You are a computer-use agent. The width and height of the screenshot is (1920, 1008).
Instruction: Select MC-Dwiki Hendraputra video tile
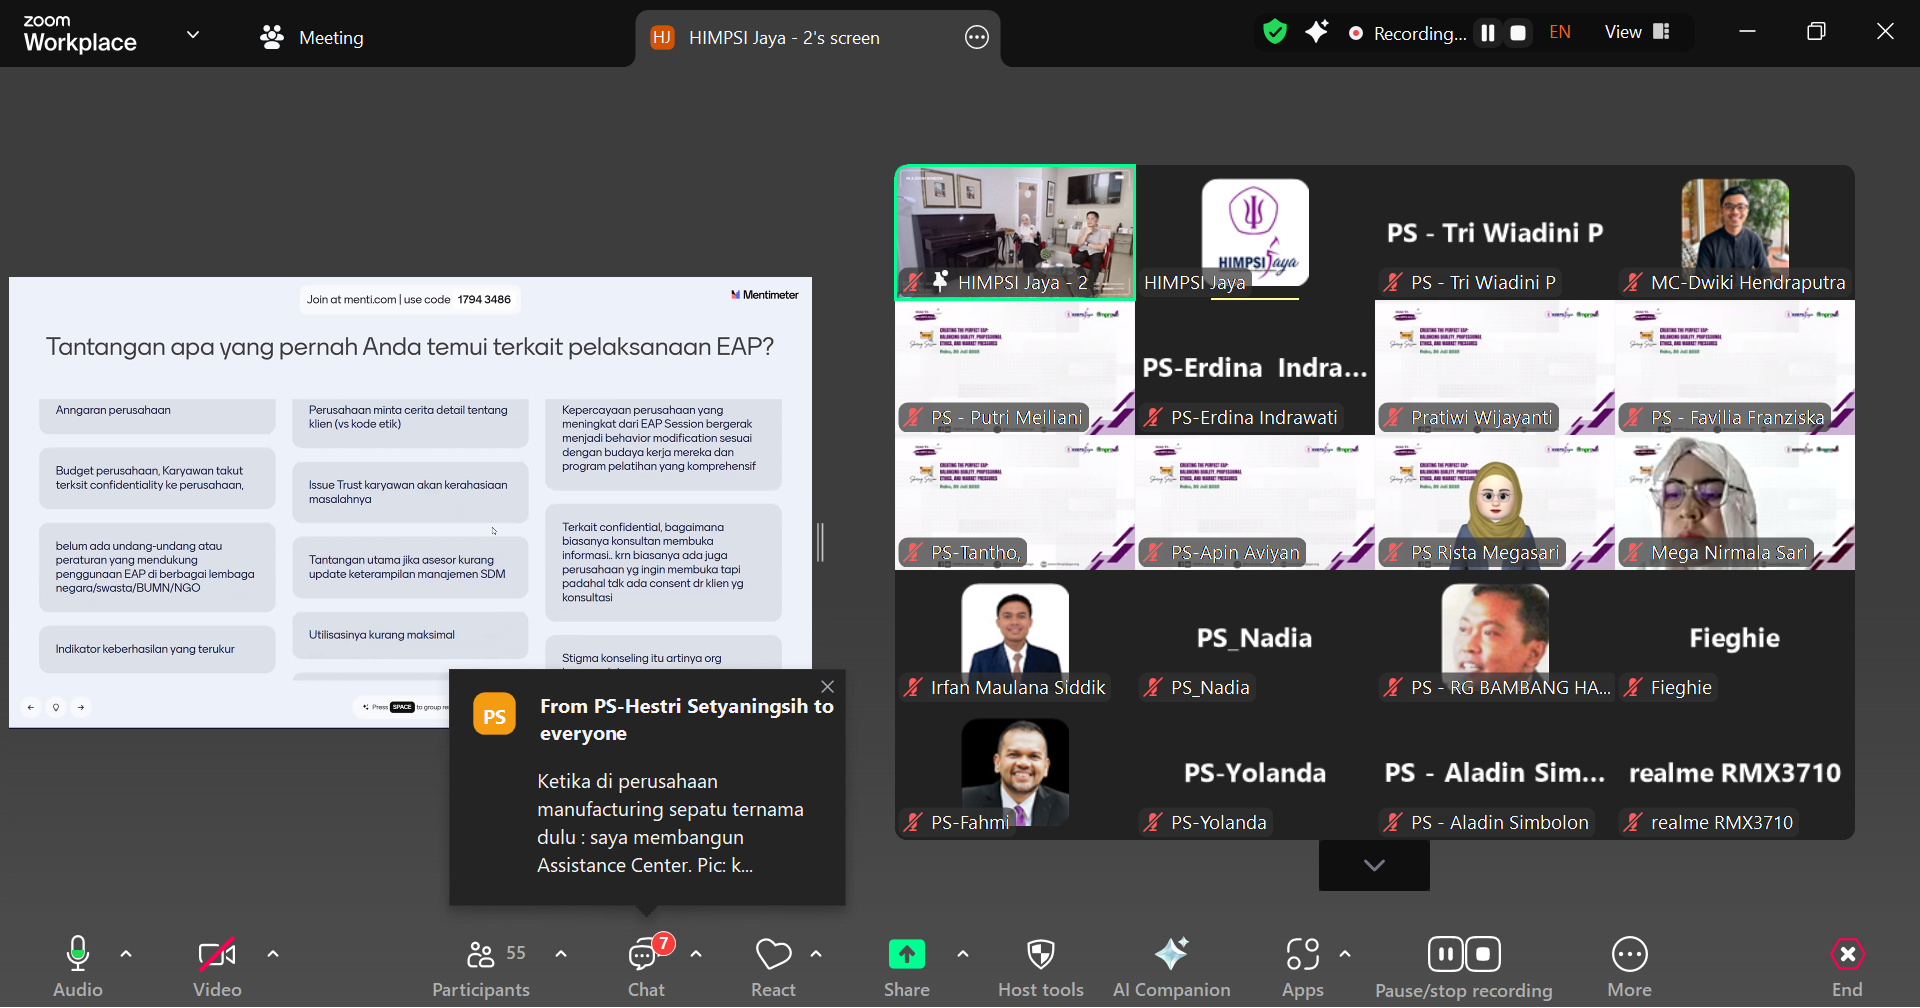1735,233
